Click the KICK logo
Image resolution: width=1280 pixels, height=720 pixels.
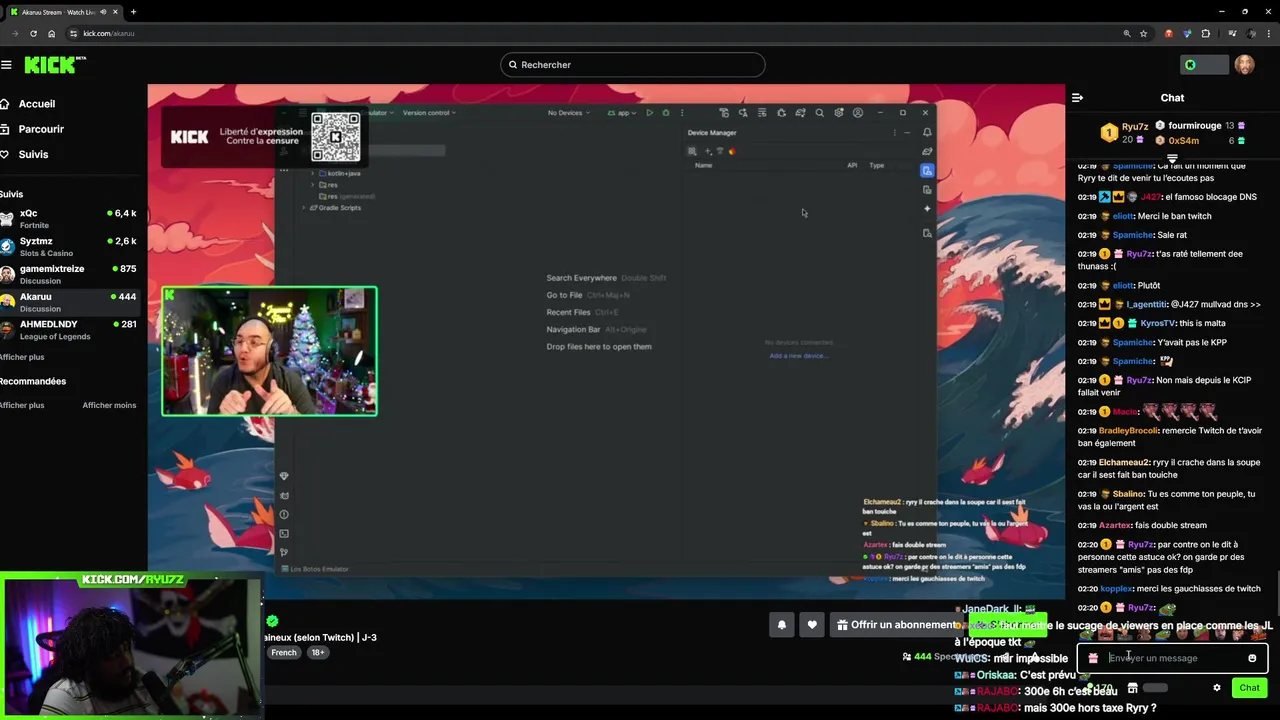pos(50,65)
